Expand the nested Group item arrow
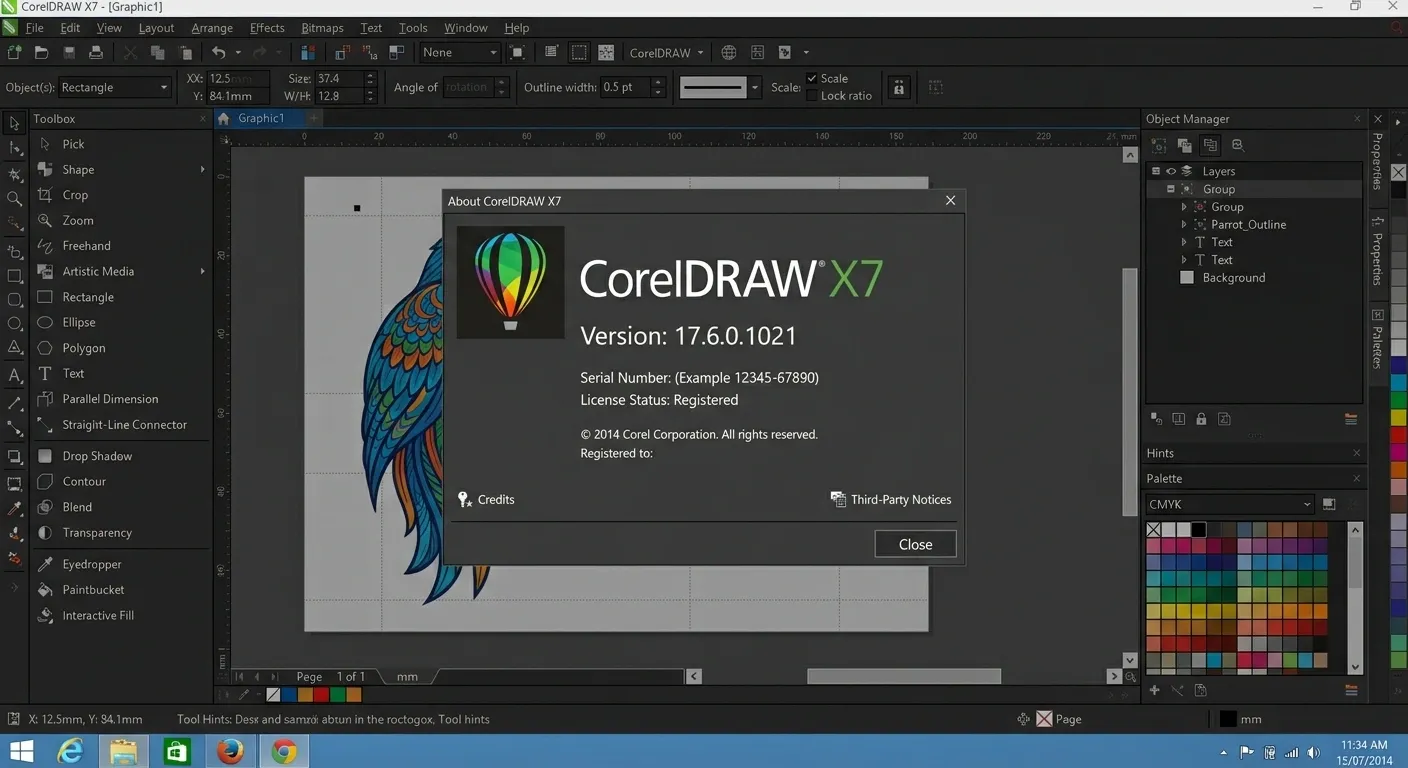Viewport: 1408px width, 768px height. (x=1184, y=207)
